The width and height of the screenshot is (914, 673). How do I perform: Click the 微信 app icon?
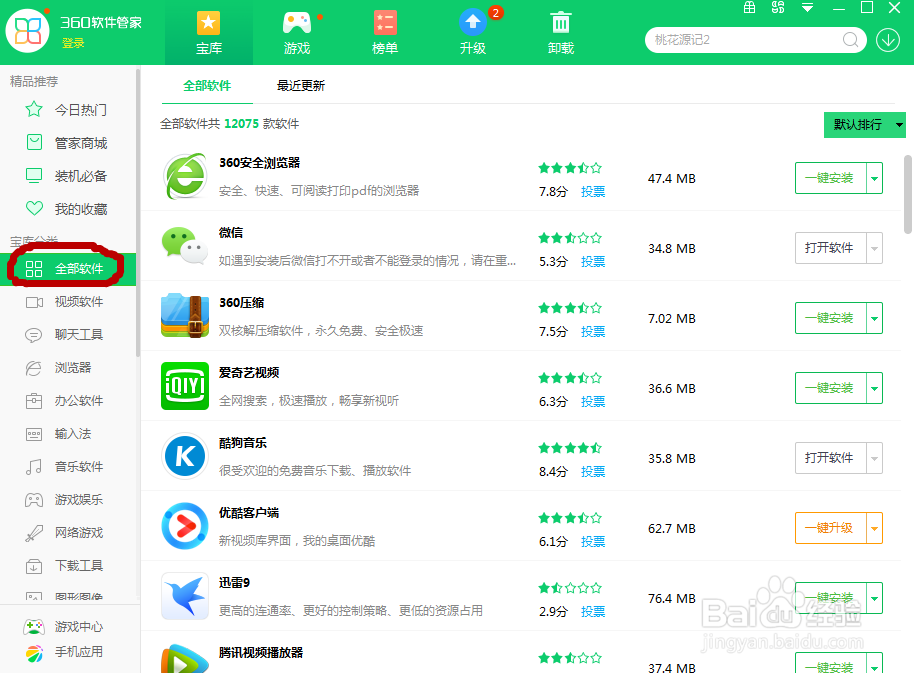coord(185,246)
